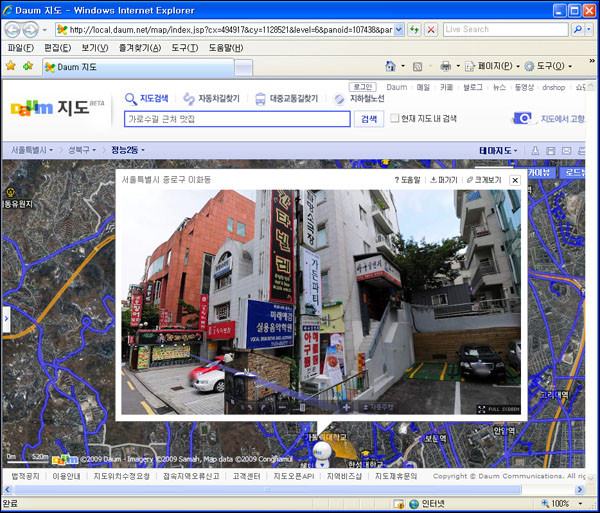Open the Favorites Center star icon

[11, 66]
